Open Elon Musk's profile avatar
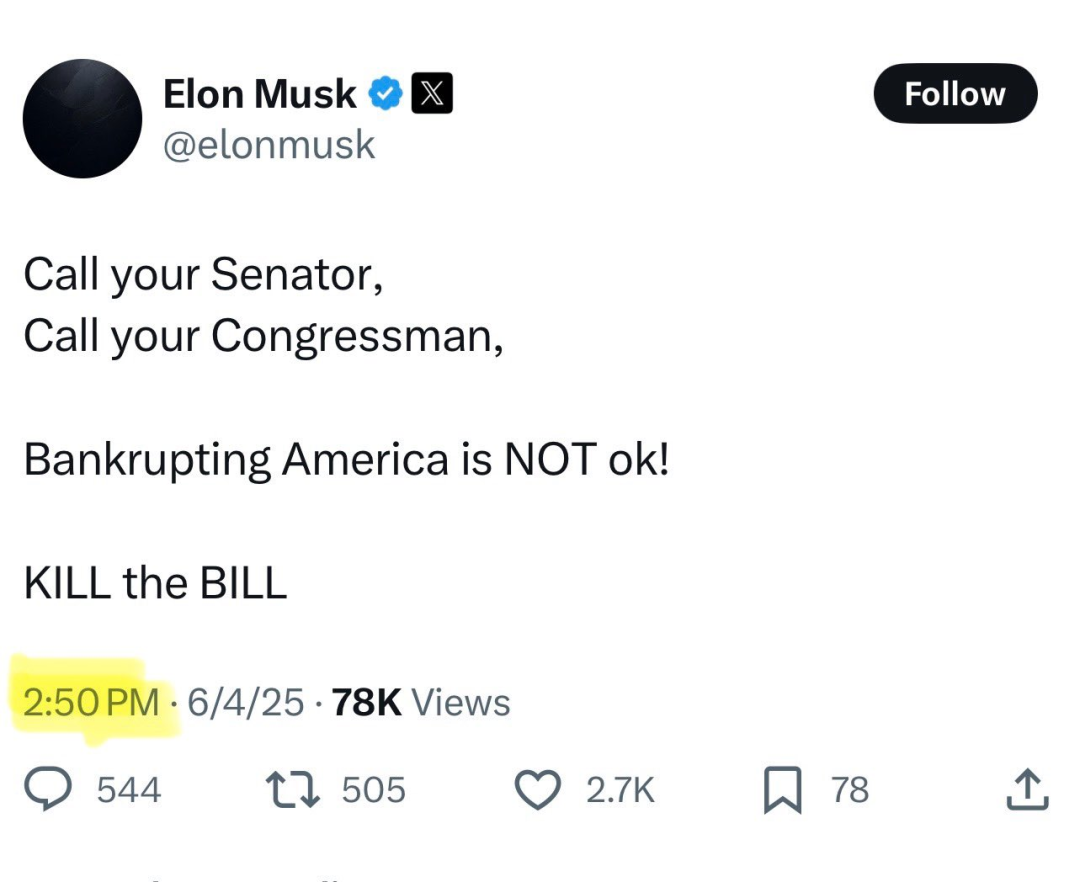 [82, 118]
